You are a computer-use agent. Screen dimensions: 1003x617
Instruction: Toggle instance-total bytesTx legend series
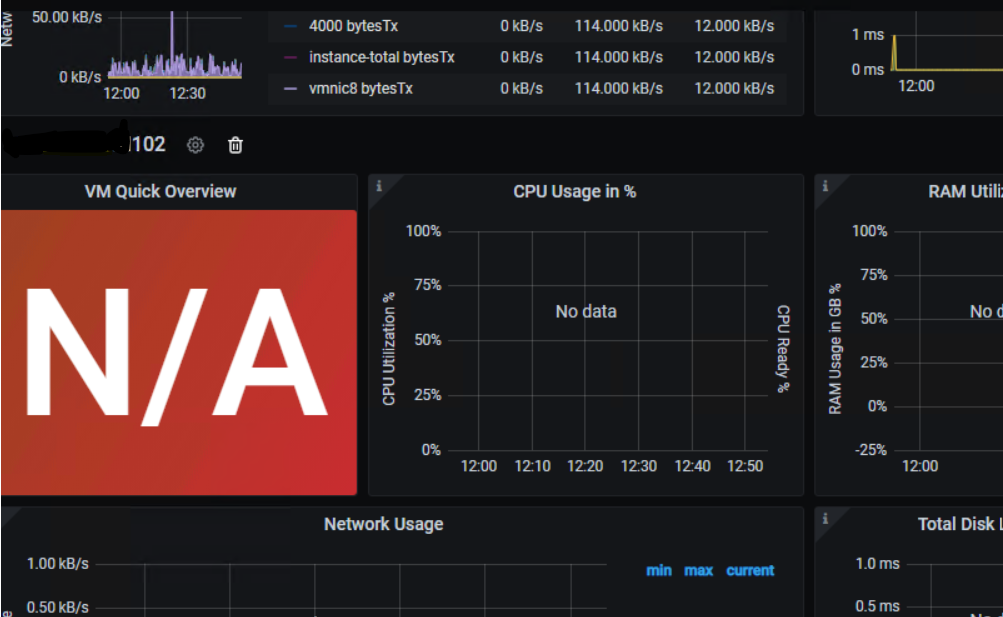pos(381,58)
